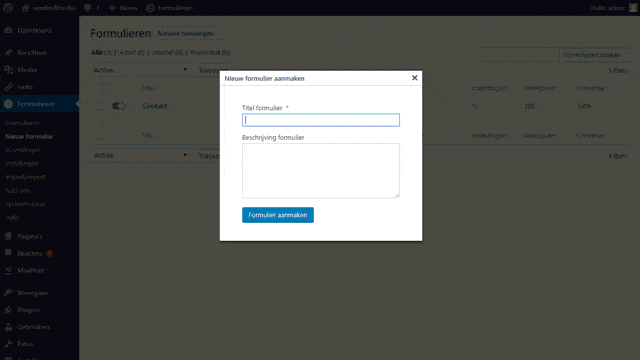Image resolution: width=640 pixels, height=360 pixels.
Task: Open the WordPress logo menu
Action: [8, 8]
